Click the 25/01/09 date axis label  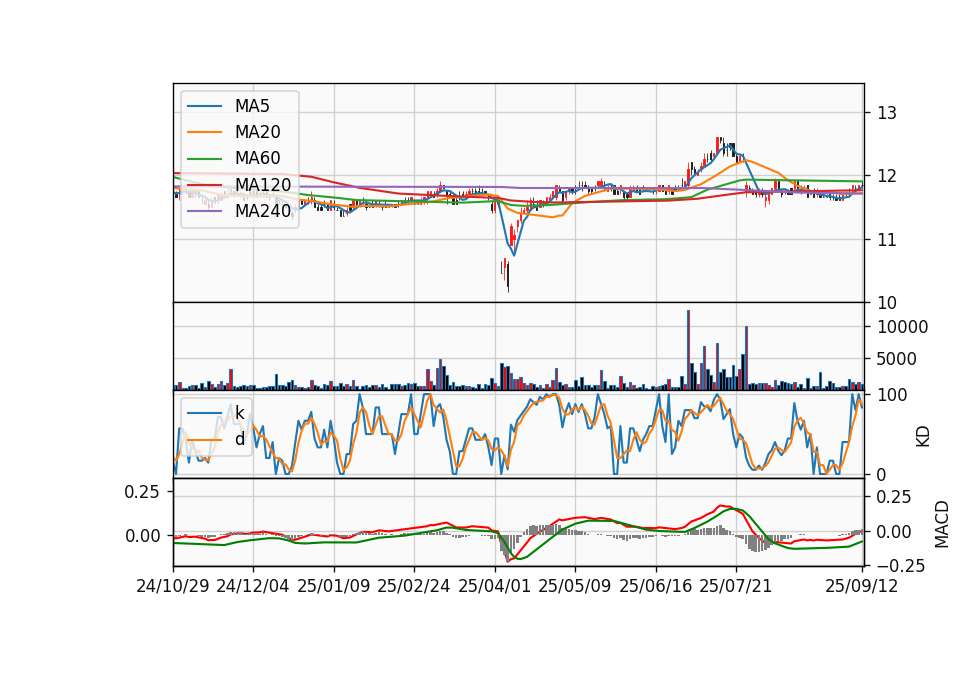pyautogui.click(x=334, y=586)
